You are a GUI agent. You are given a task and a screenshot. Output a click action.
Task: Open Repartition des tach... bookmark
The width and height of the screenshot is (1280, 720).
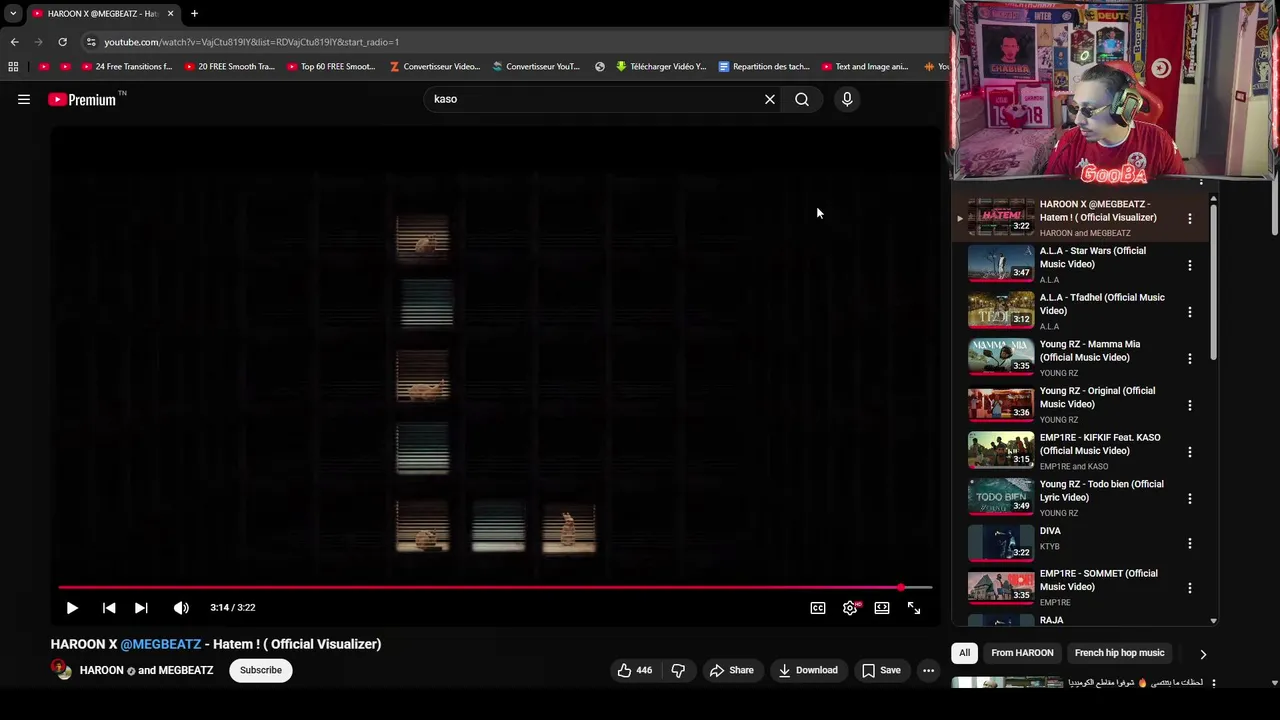(764, 67)
